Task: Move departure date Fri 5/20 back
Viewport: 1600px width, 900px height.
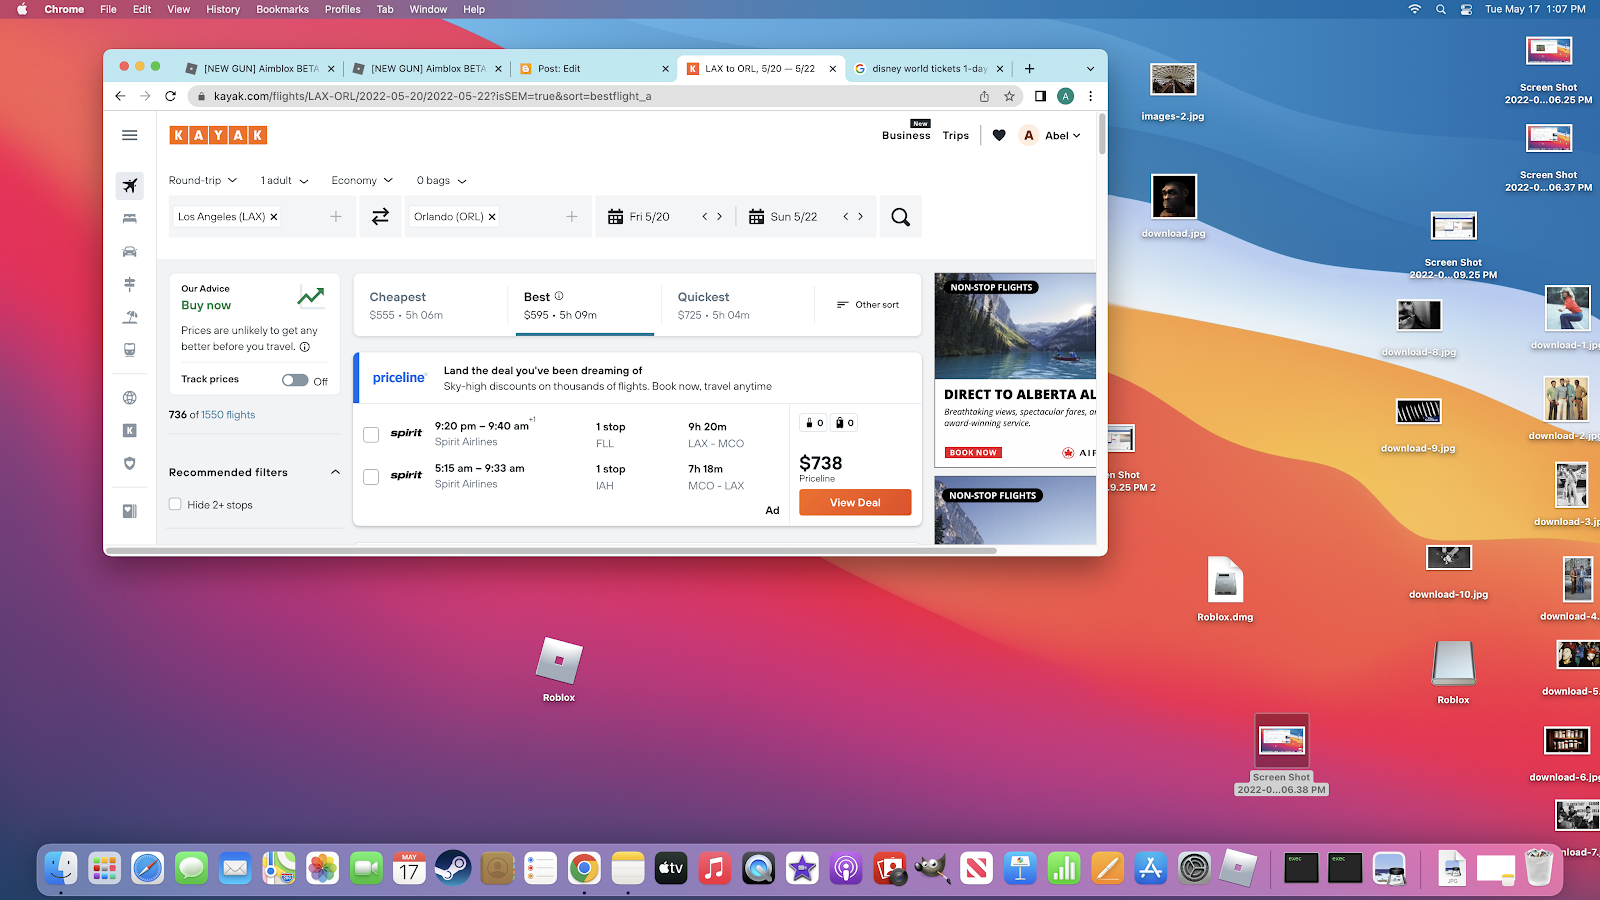Action: point(704,217)
